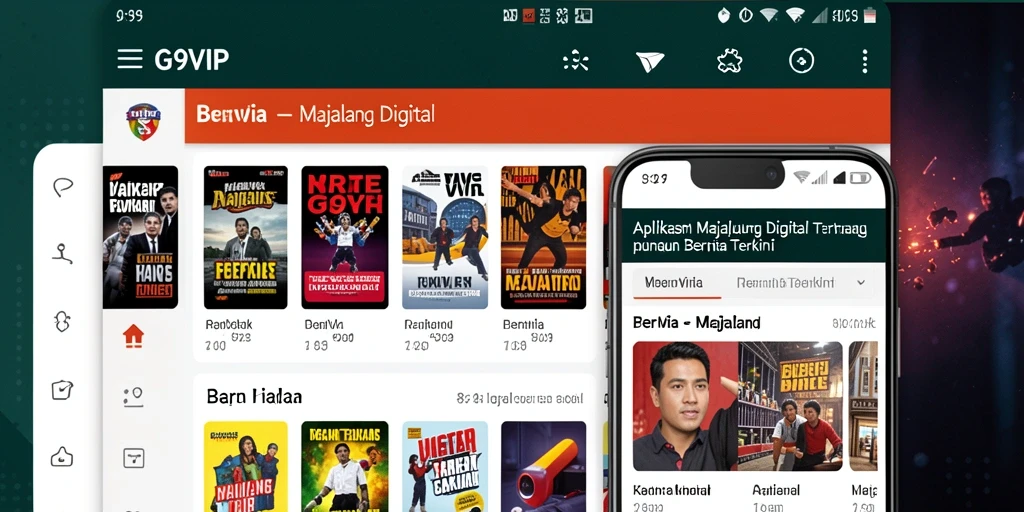The width and height of the screenshot is (1024, 512).
Task: Open the Valkair magazine cover with men in suits
Action: pos(140,237)
